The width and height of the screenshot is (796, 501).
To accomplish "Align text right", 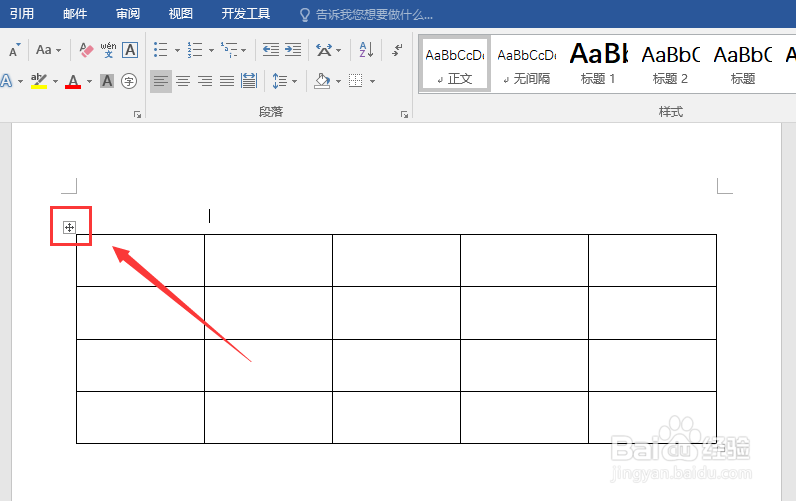I will coord(205,81).
